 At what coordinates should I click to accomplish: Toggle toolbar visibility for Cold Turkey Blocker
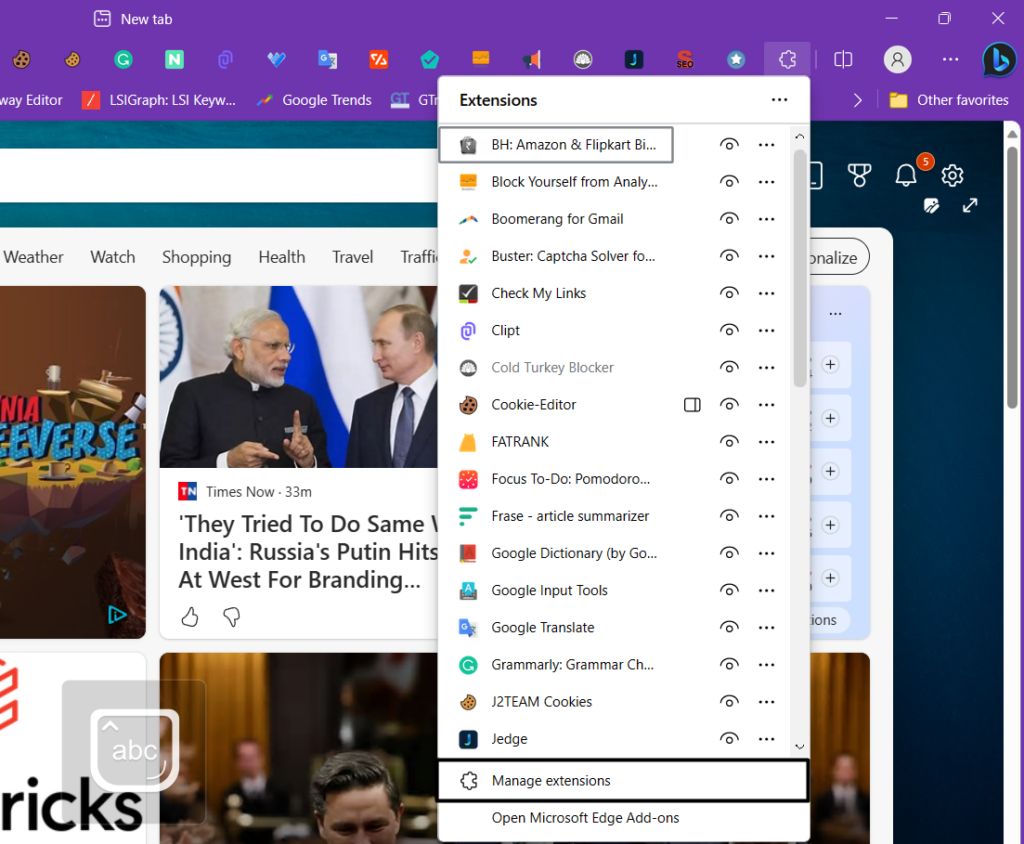(x=729, y=368)
